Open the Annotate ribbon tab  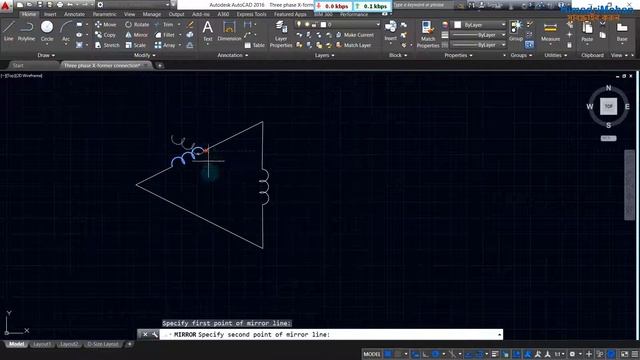pos(74,14)
